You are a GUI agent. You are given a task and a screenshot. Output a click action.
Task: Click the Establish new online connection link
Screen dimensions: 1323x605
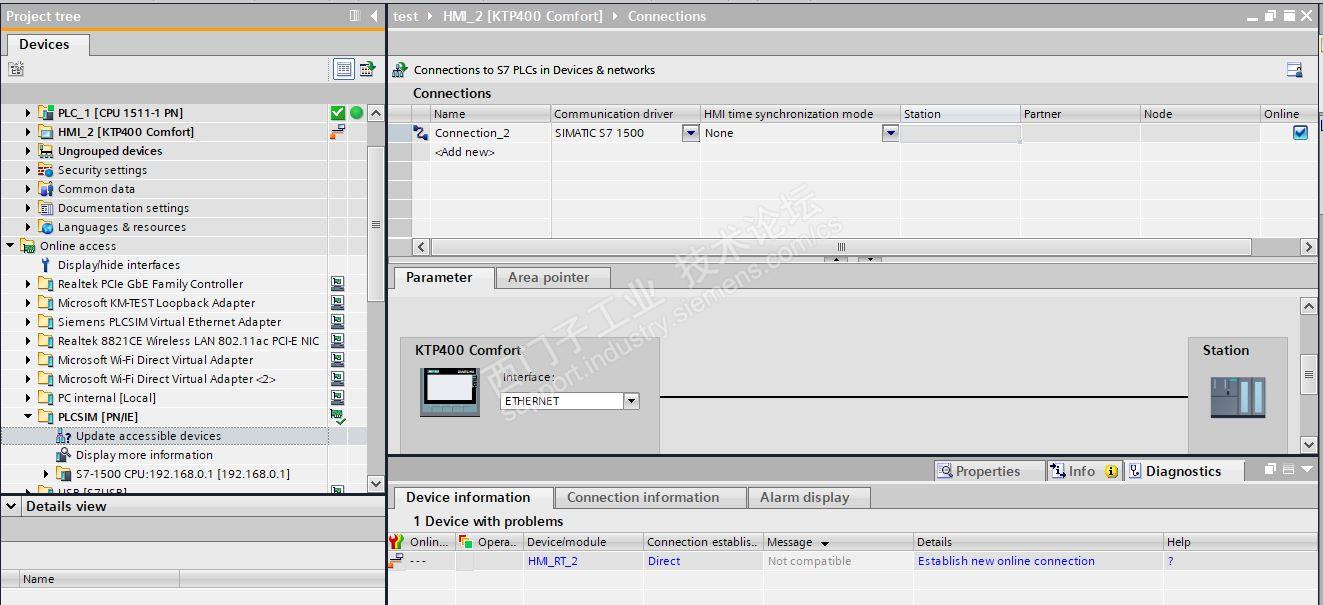1006,561
